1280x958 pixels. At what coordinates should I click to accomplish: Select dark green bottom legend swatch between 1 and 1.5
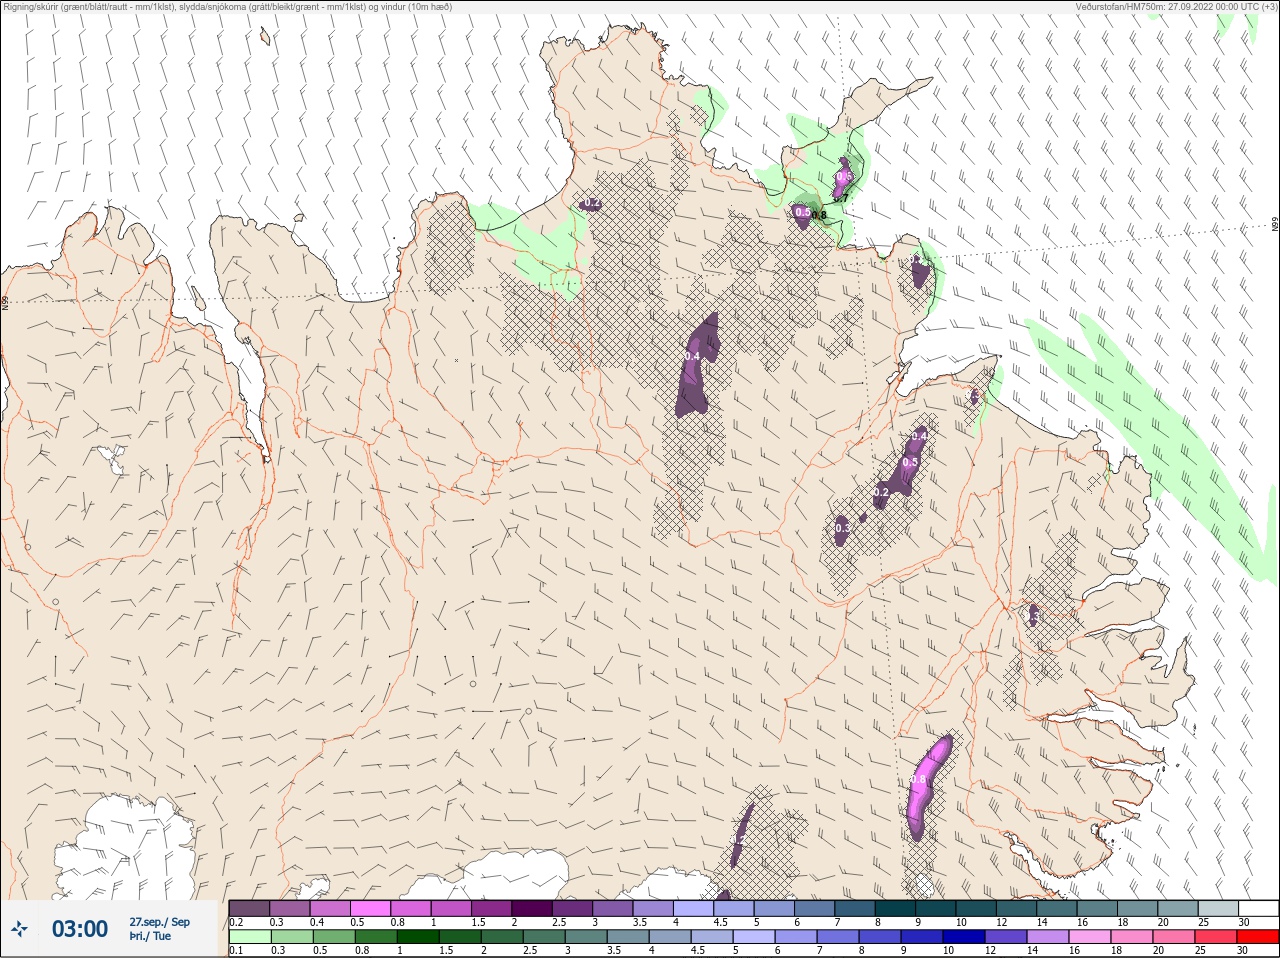click(418, 937)
